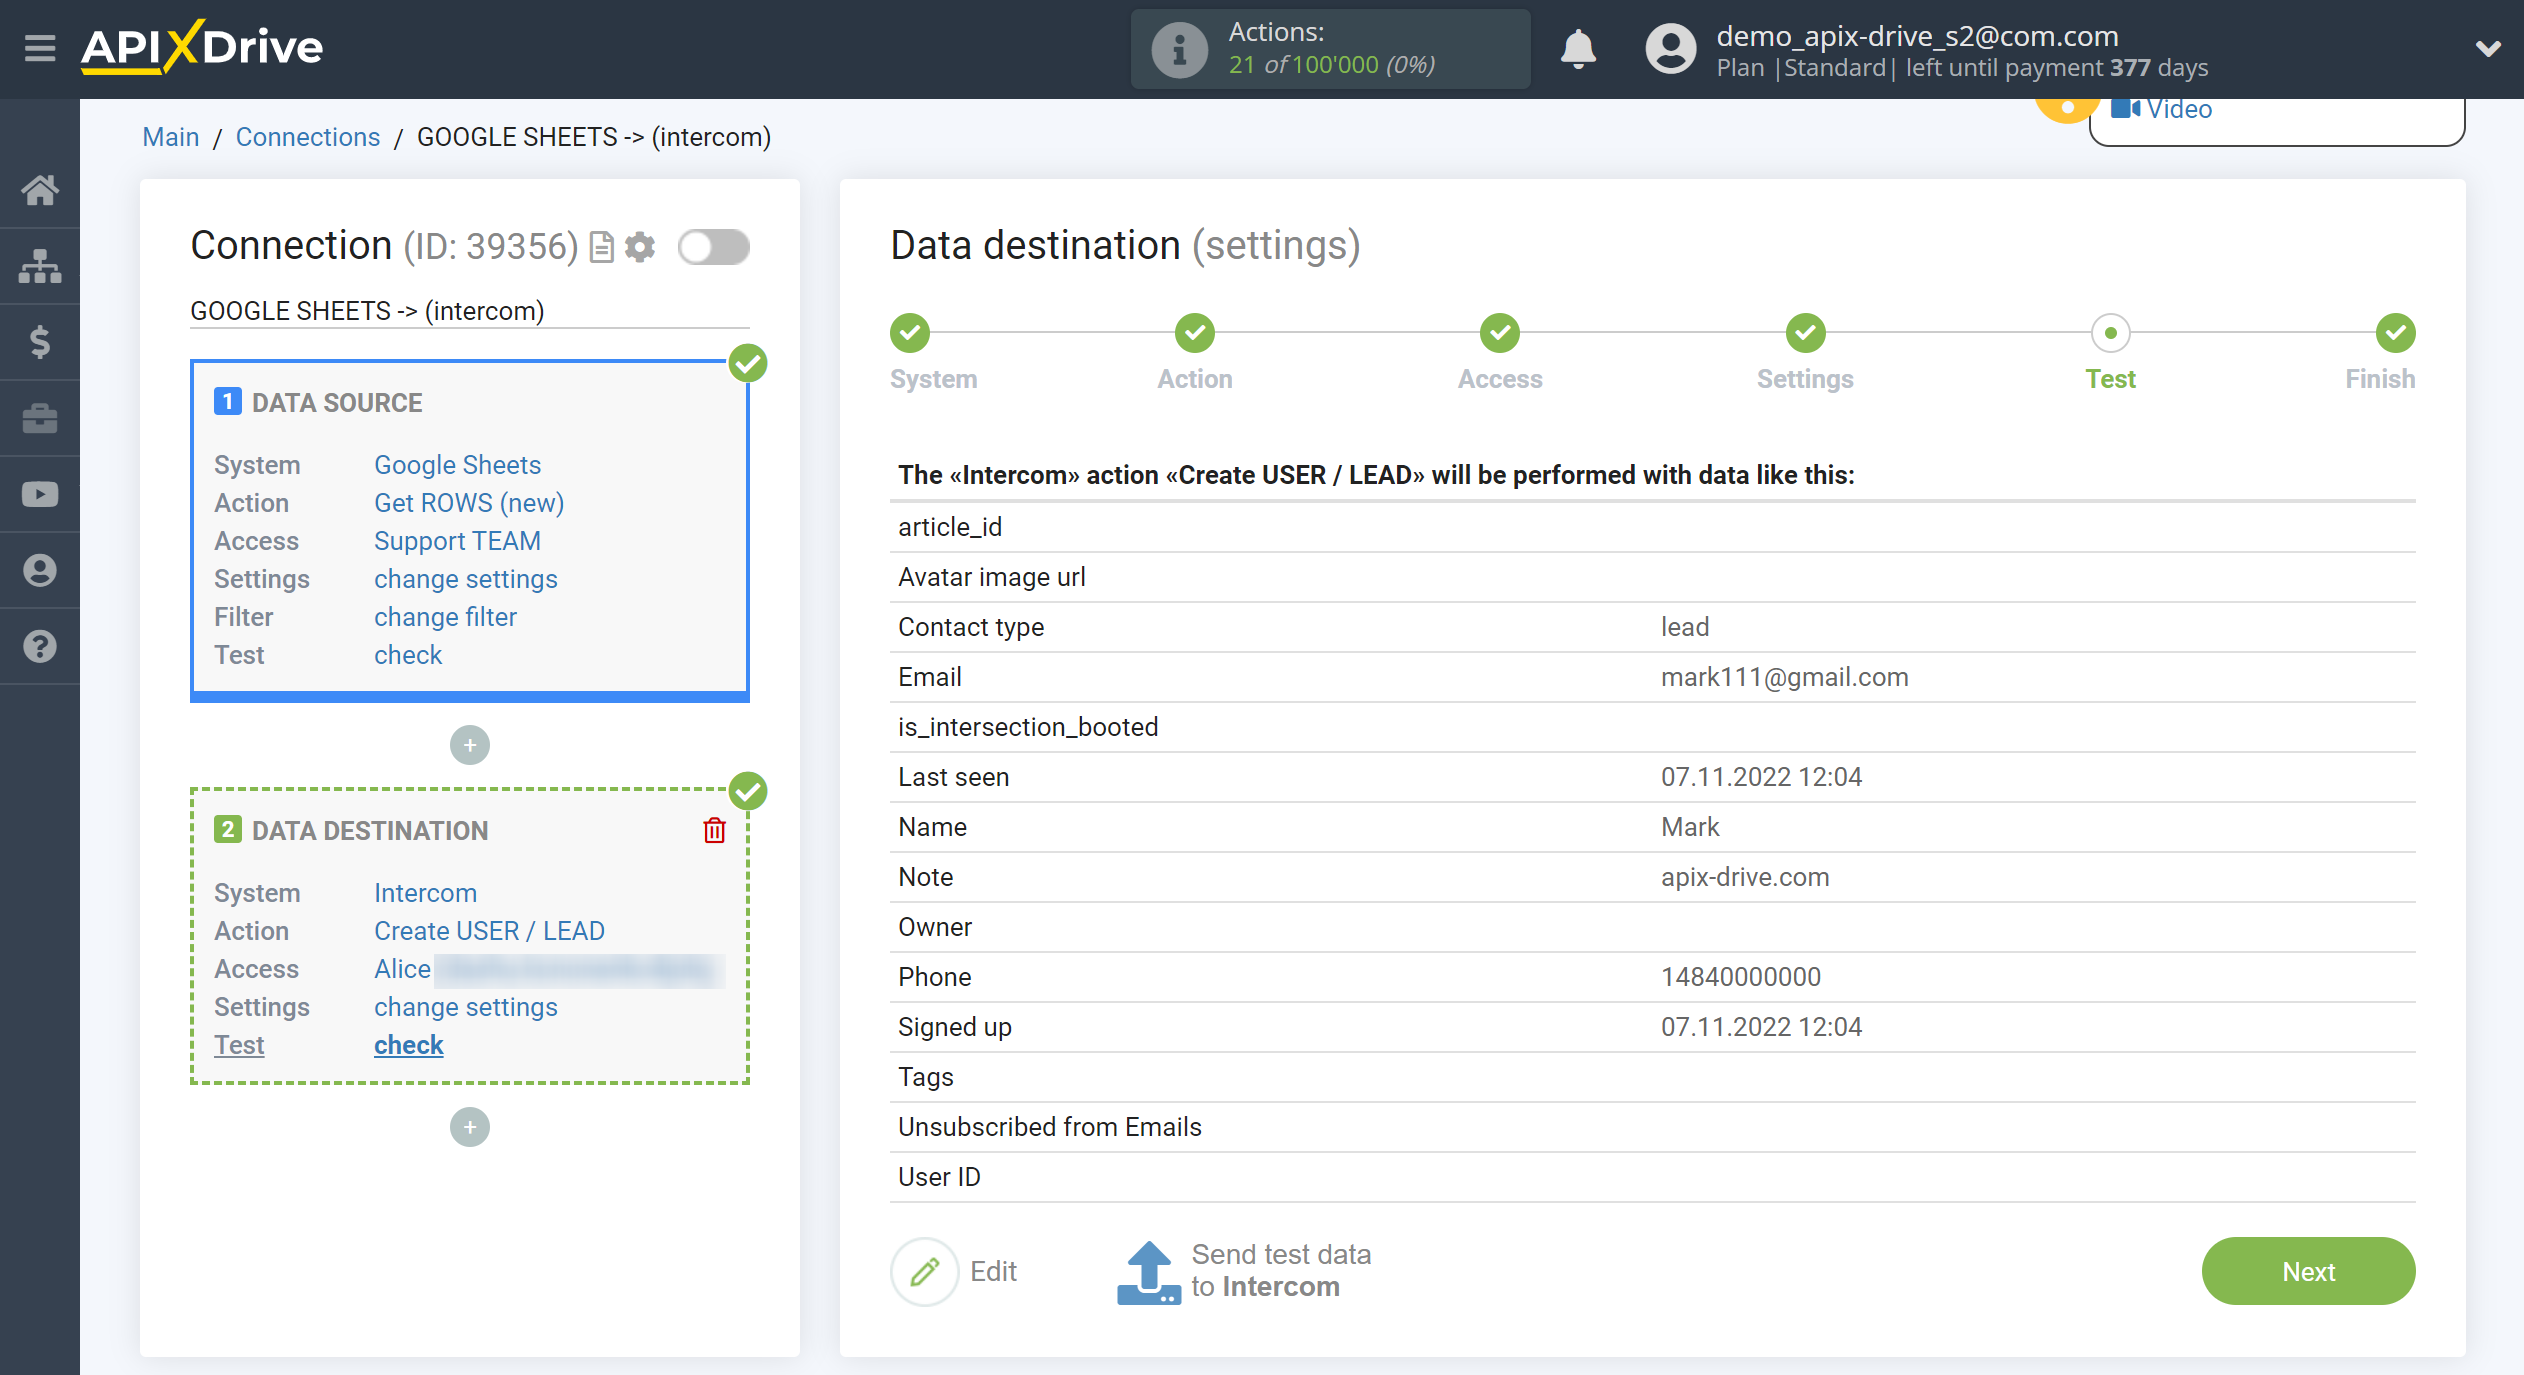Screen dimensions: 2524x1375
Task: Select the Settings step
Action: [1805, 333]
